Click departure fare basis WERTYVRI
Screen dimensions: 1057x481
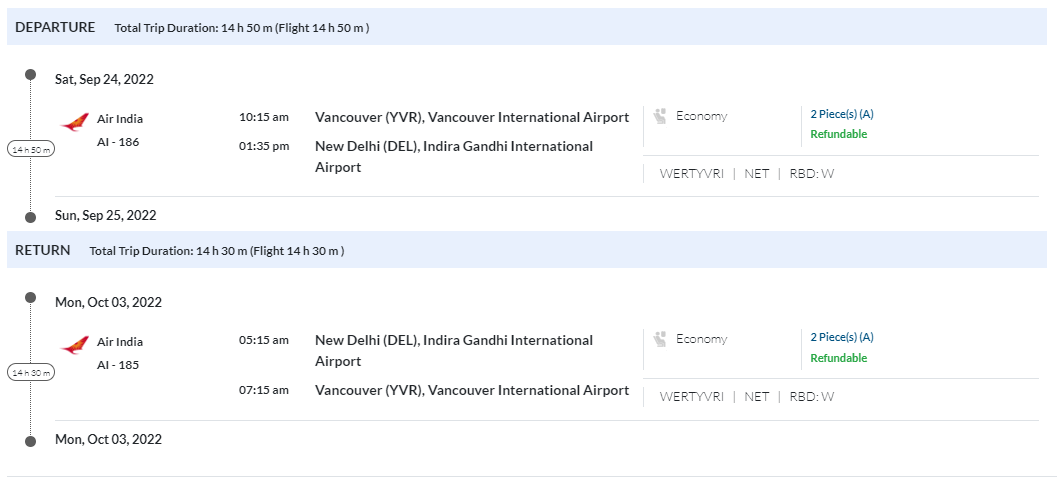click(x=691, y=173)
